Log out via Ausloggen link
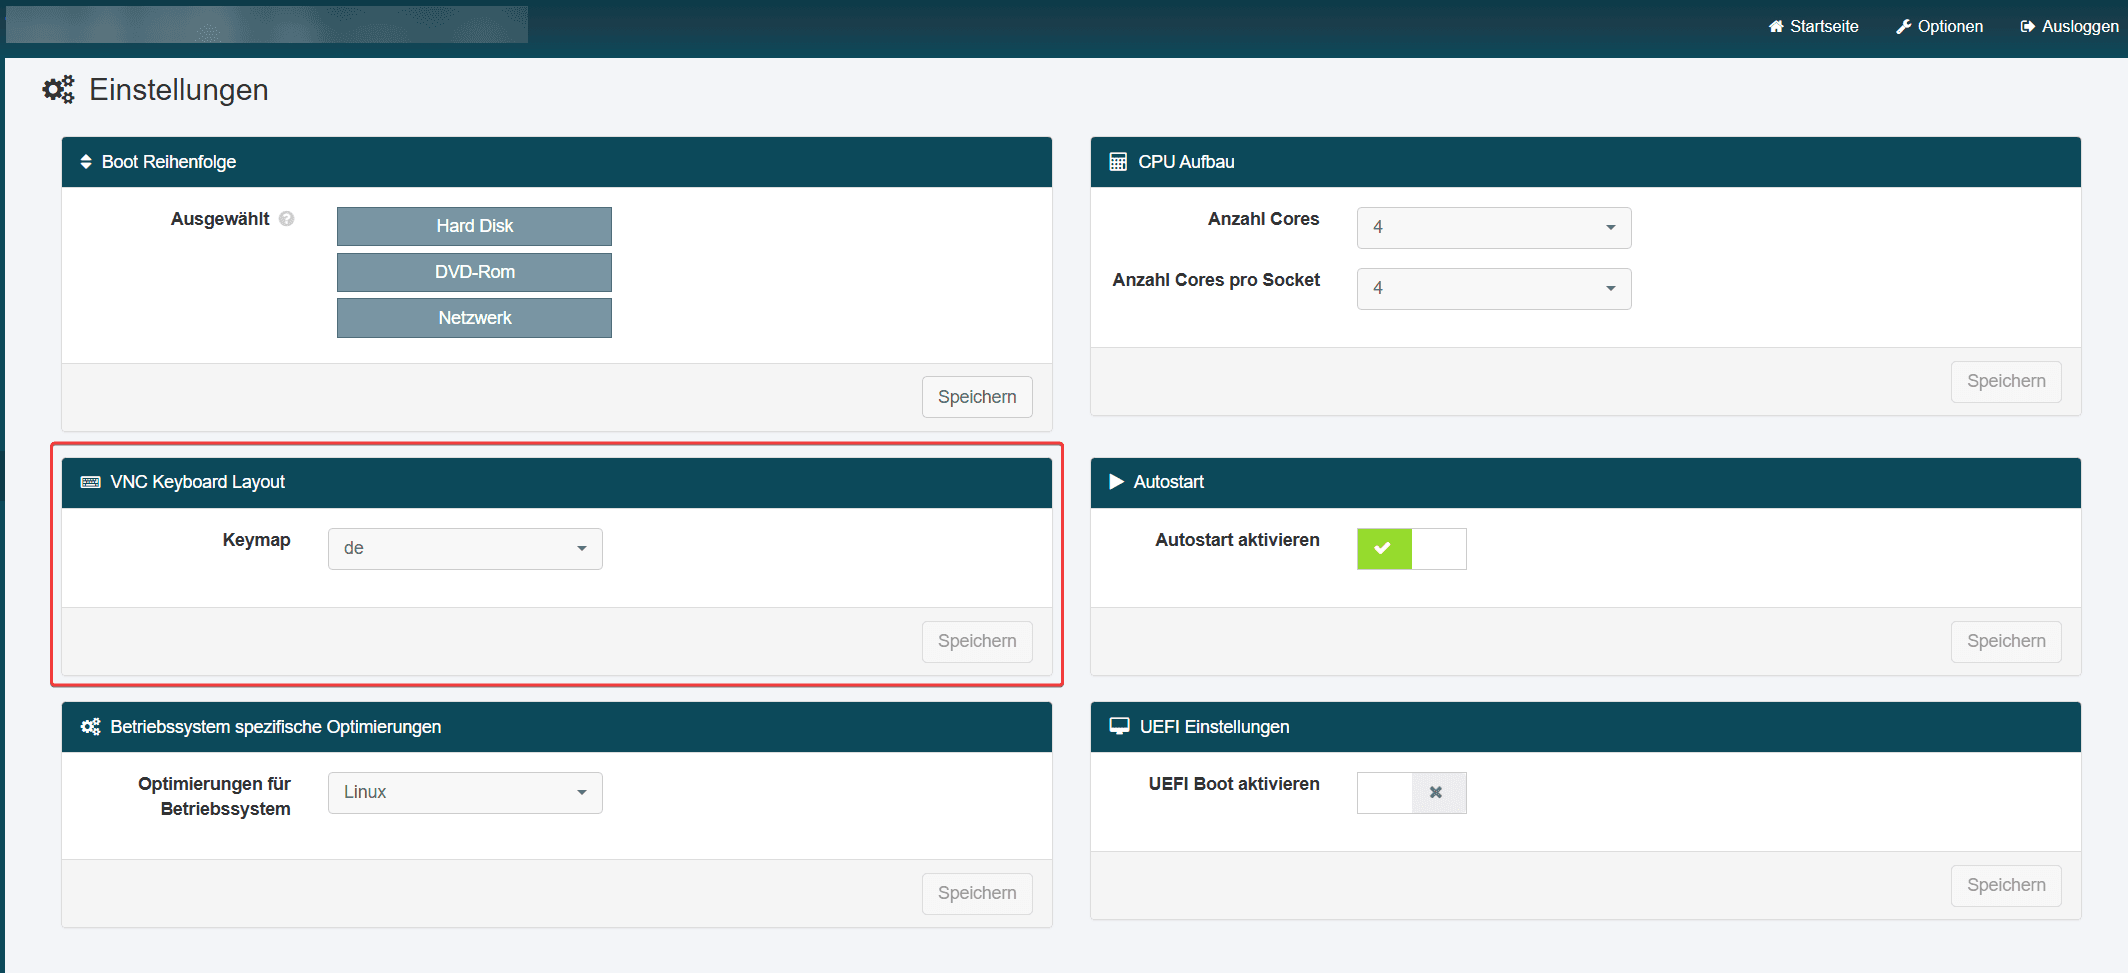2128x973 pixels. coord(2068,27)
